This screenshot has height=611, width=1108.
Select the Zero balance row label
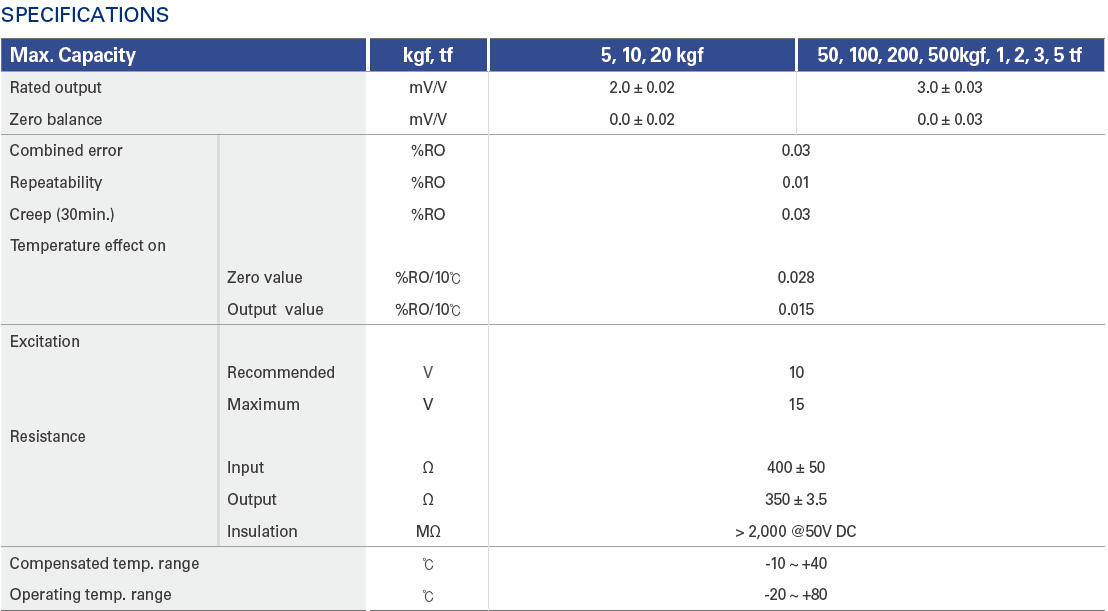(56, 119)
